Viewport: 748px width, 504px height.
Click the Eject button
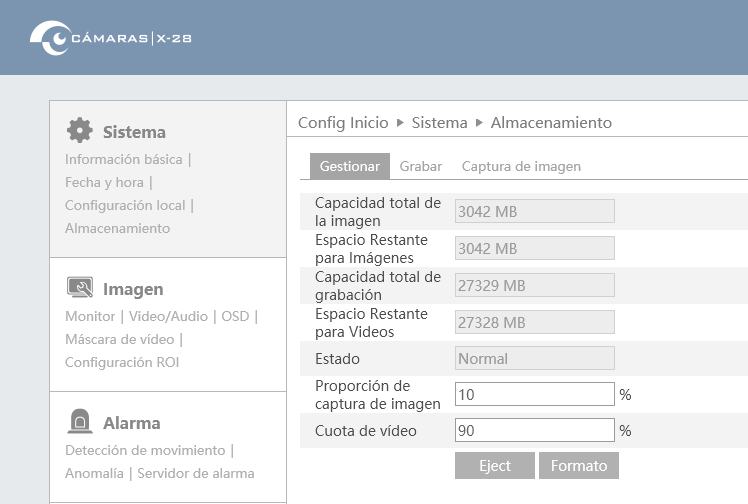pos(495,465)
